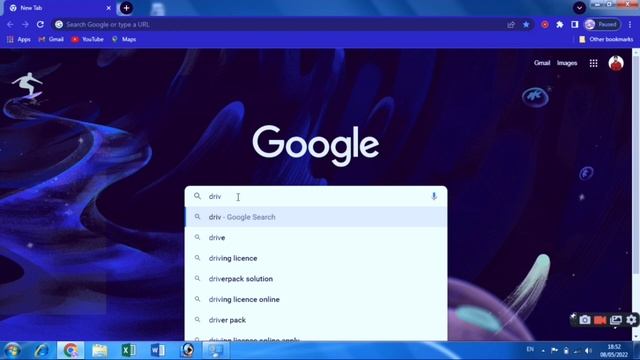The height and width of the screenshot is (360, 640).
Task: Select 'driving licence' suggestion
Action: [316, 258]
